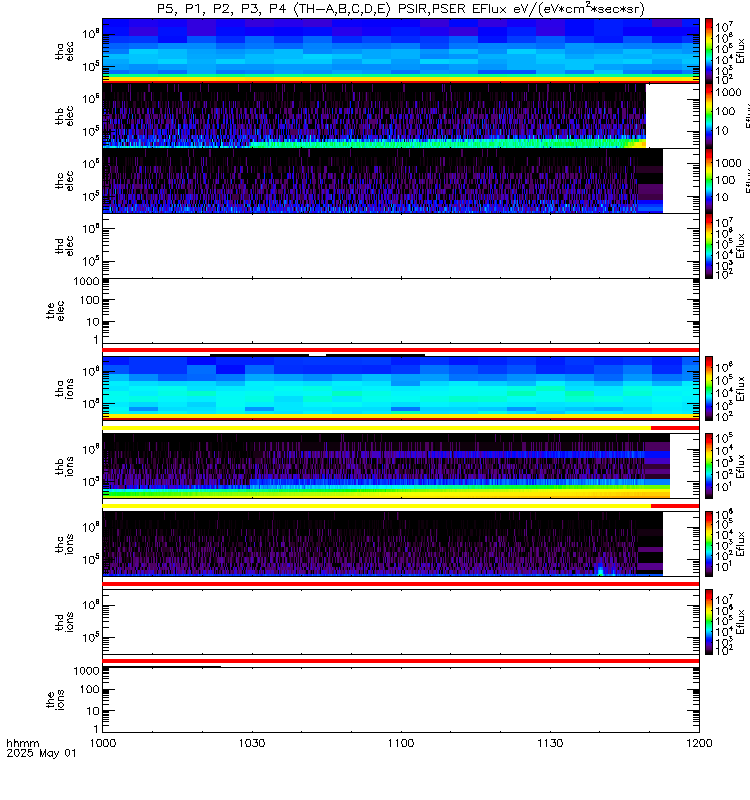Select the 'thc elec' y-axis label

coord(65,181)
